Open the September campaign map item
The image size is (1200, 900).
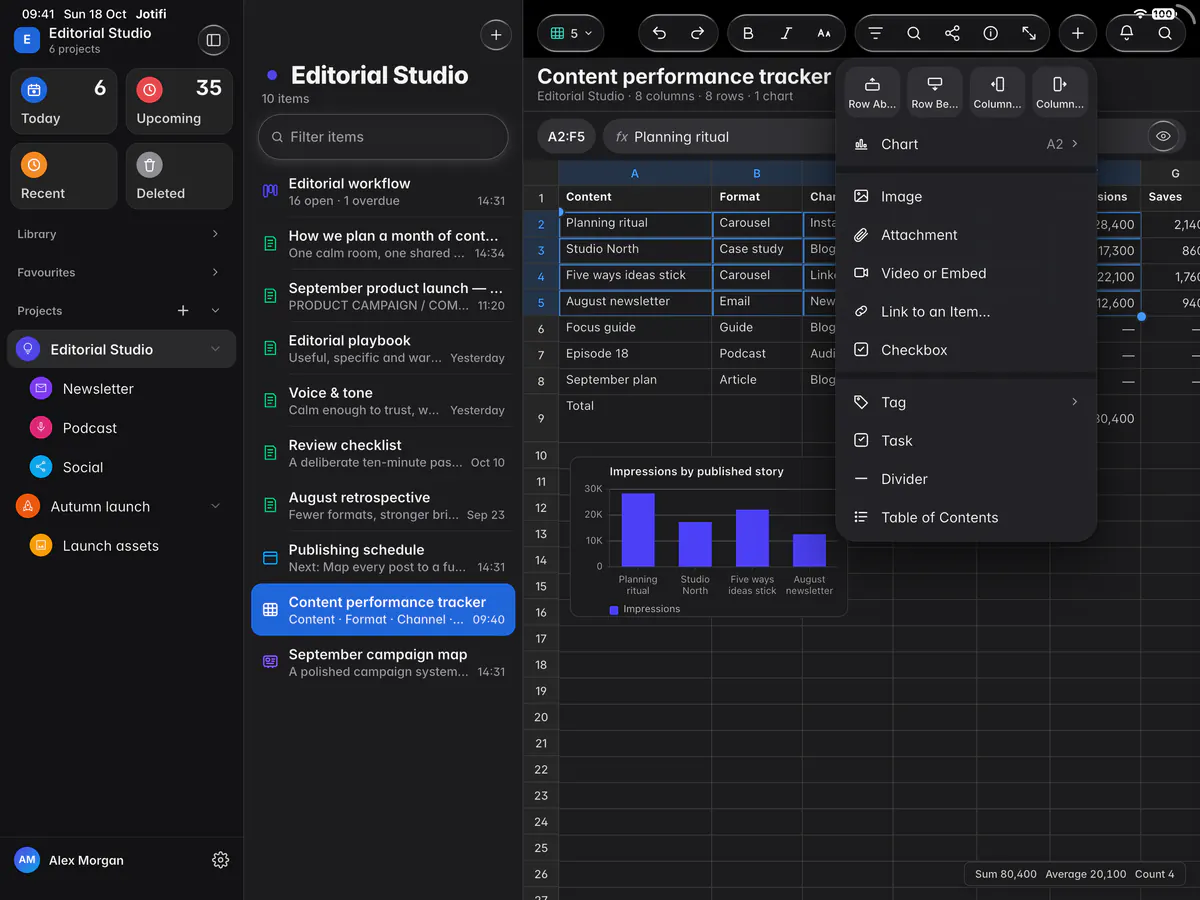383,662
